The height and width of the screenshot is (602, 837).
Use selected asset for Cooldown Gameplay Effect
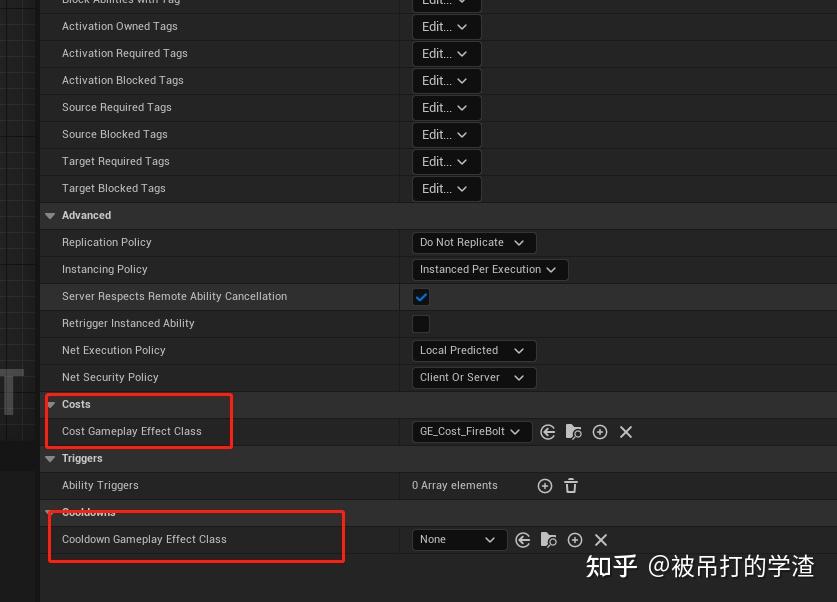coord(522,539)
